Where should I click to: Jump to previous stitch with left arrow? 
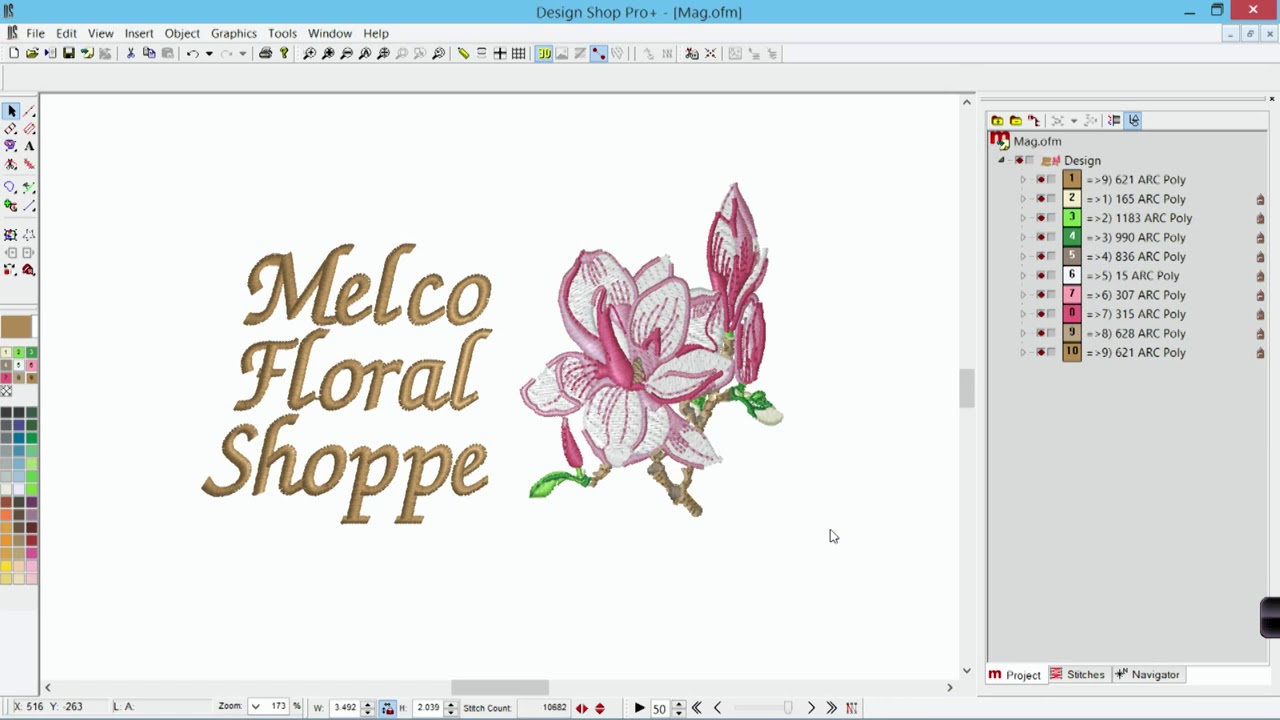coord(717,708)
